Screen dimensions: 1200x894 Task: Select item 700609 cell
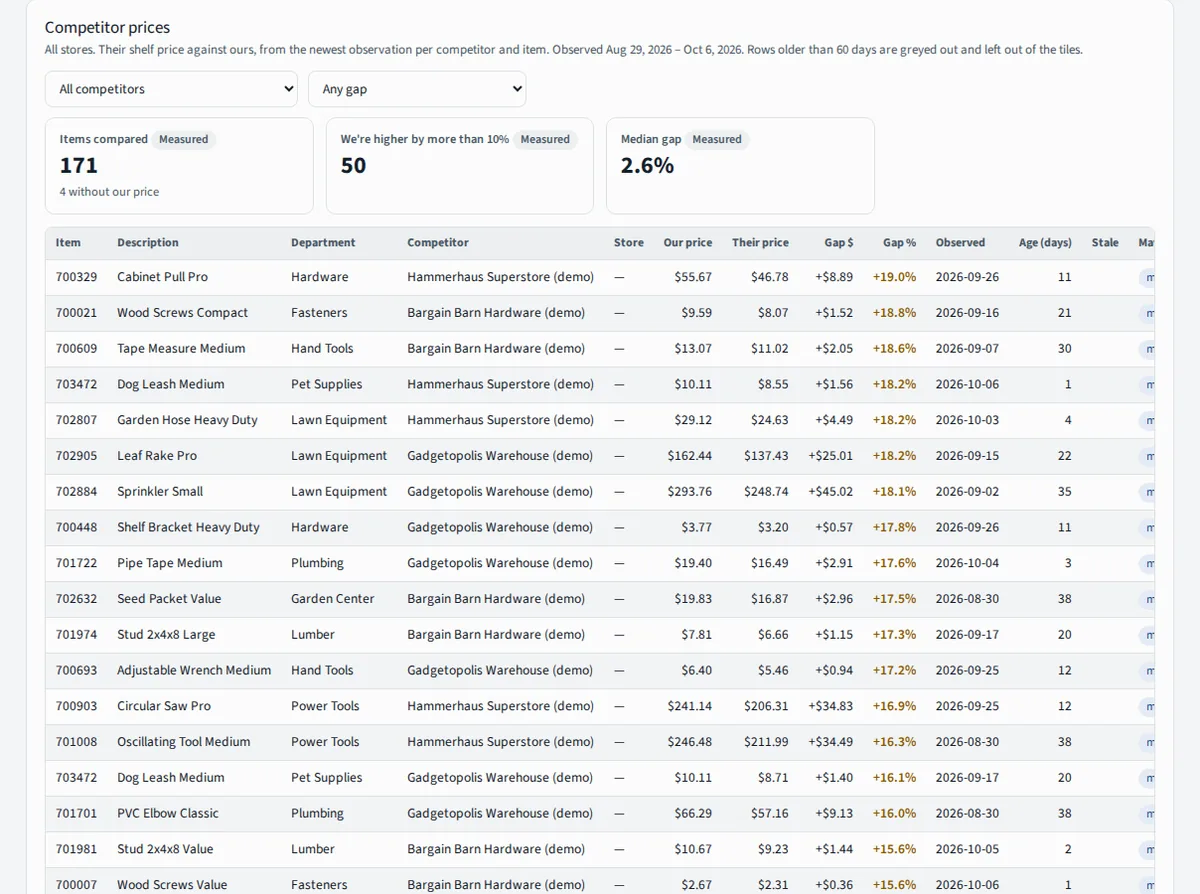[77, 349]
